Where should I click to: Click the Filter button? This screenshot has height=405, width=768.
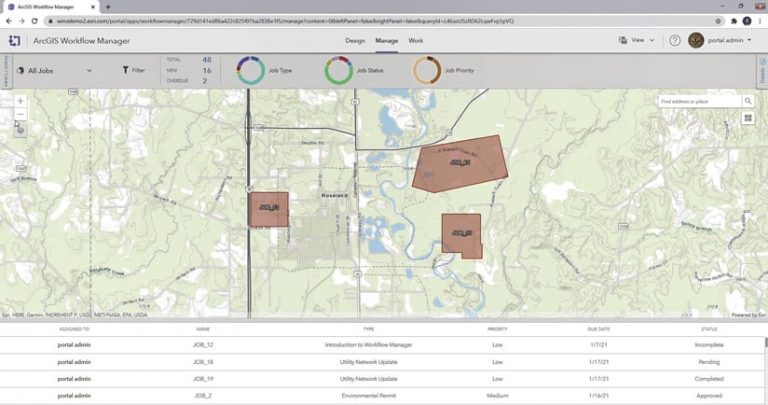click(x=133, y=70)
